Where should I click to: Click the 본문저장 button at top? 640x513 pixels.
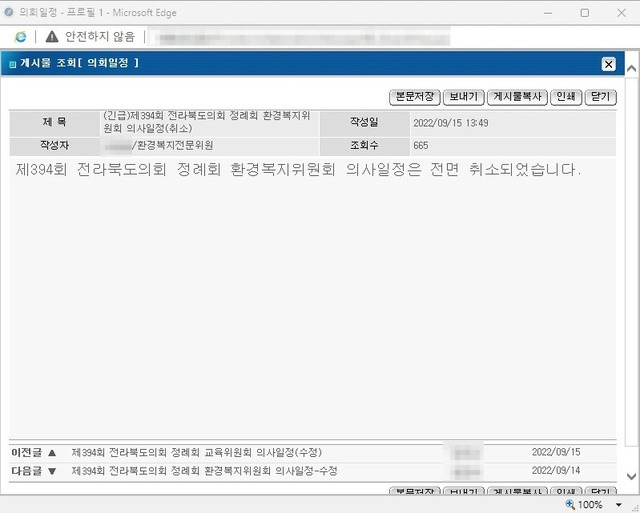pos(414,97)
